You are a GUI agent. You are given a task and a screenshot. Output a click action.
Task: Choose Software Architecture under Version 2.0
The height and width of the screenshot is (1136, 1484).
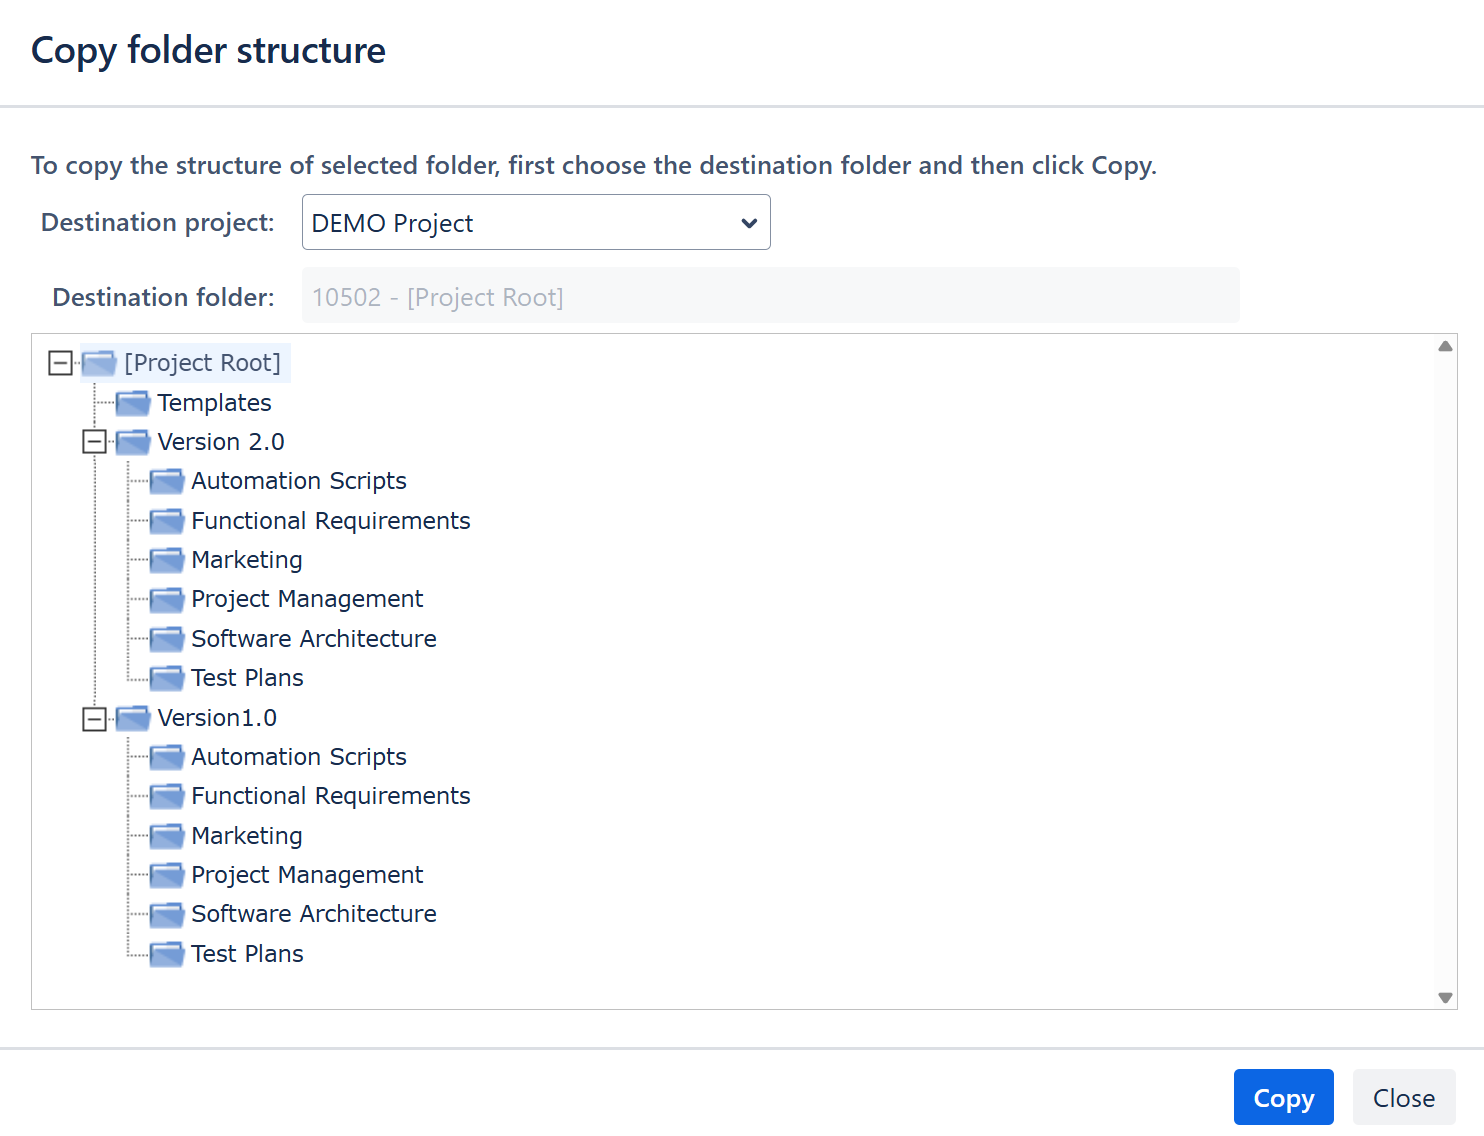coord(313,639)
